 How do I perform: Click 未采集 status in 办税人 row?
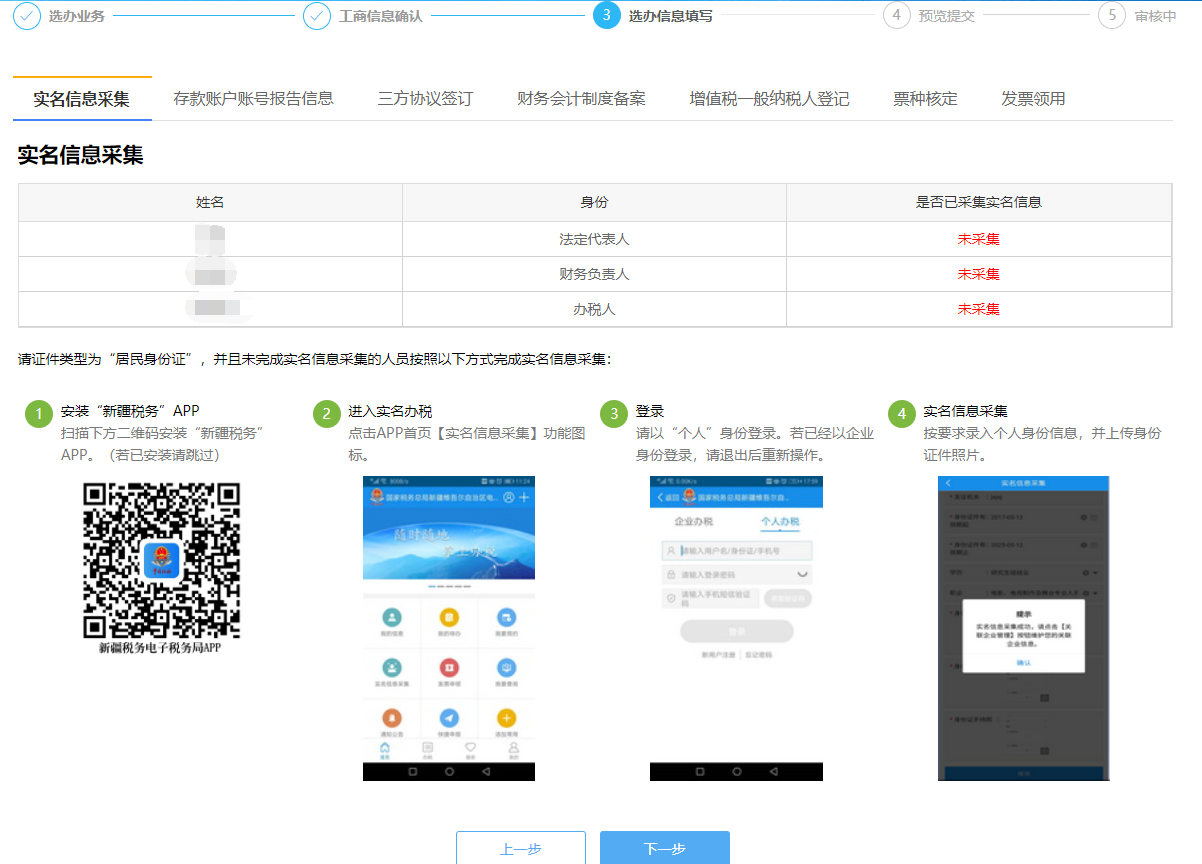coord(979,309)
